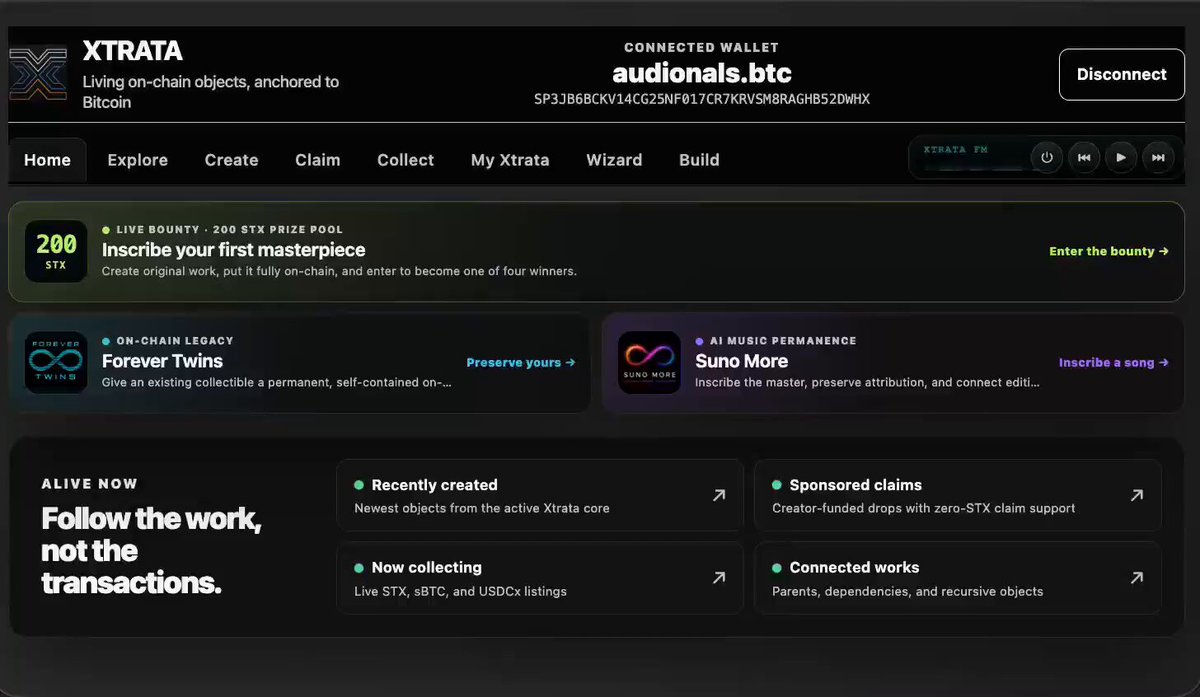Viewport: 1200px width, 697px height.
Task: Open the Create tab
Action: [232, 160]
